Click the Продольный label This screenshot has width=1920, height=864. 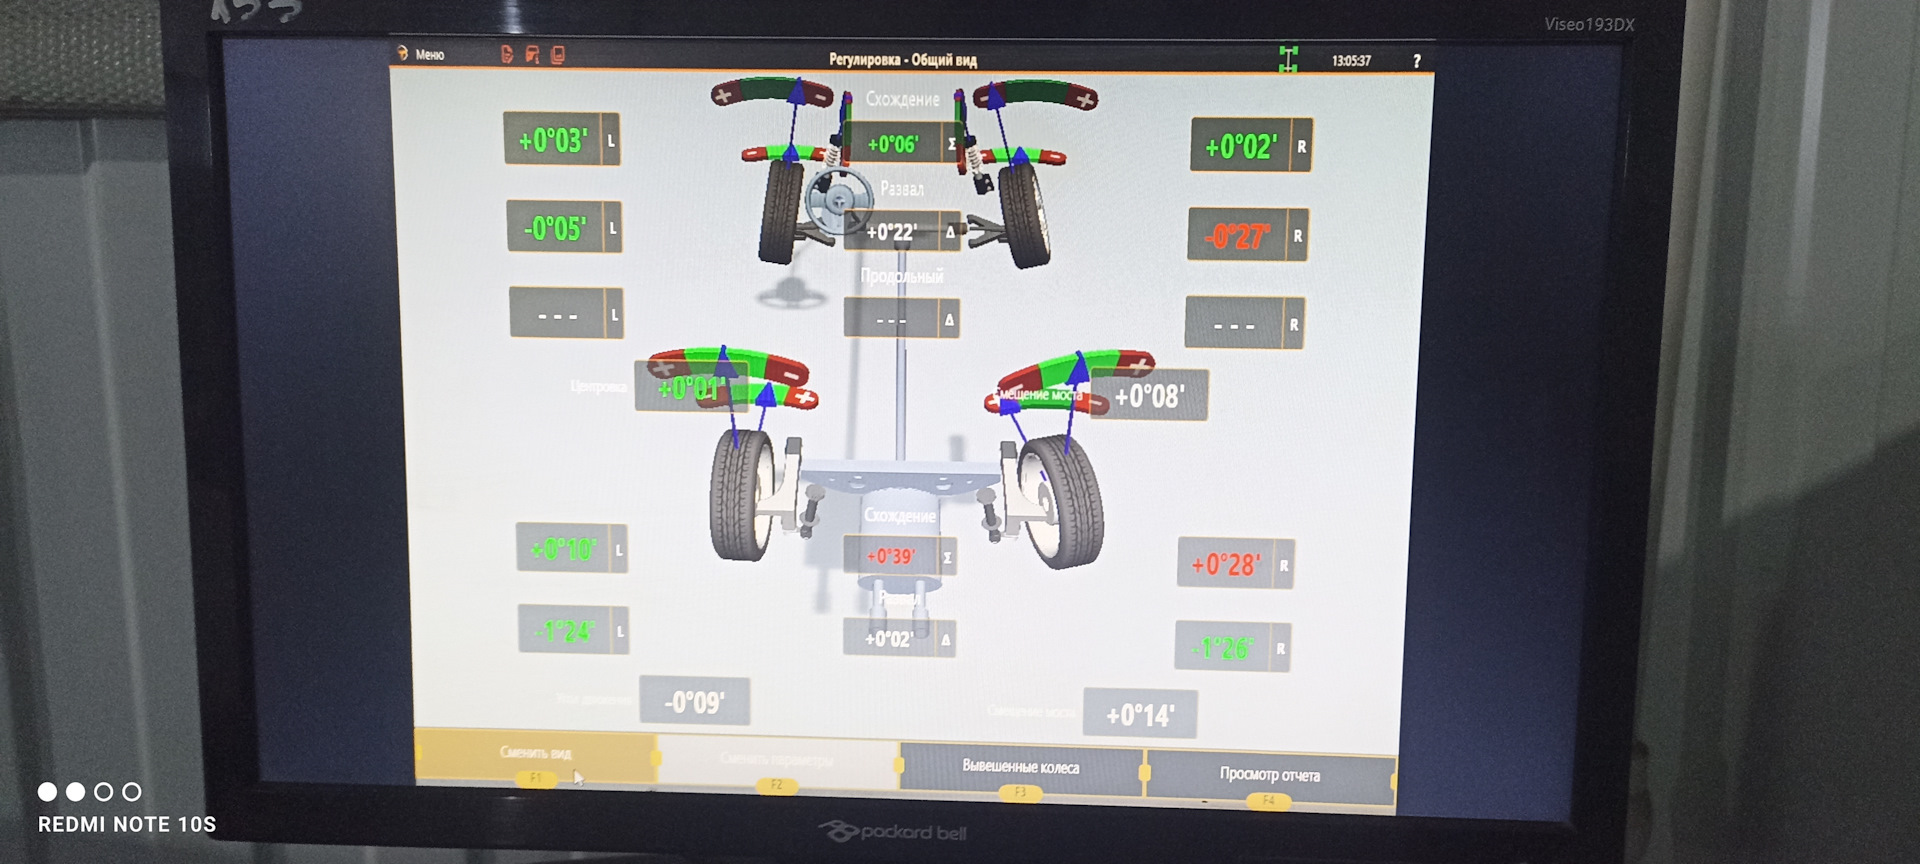(x=903, y=275)
